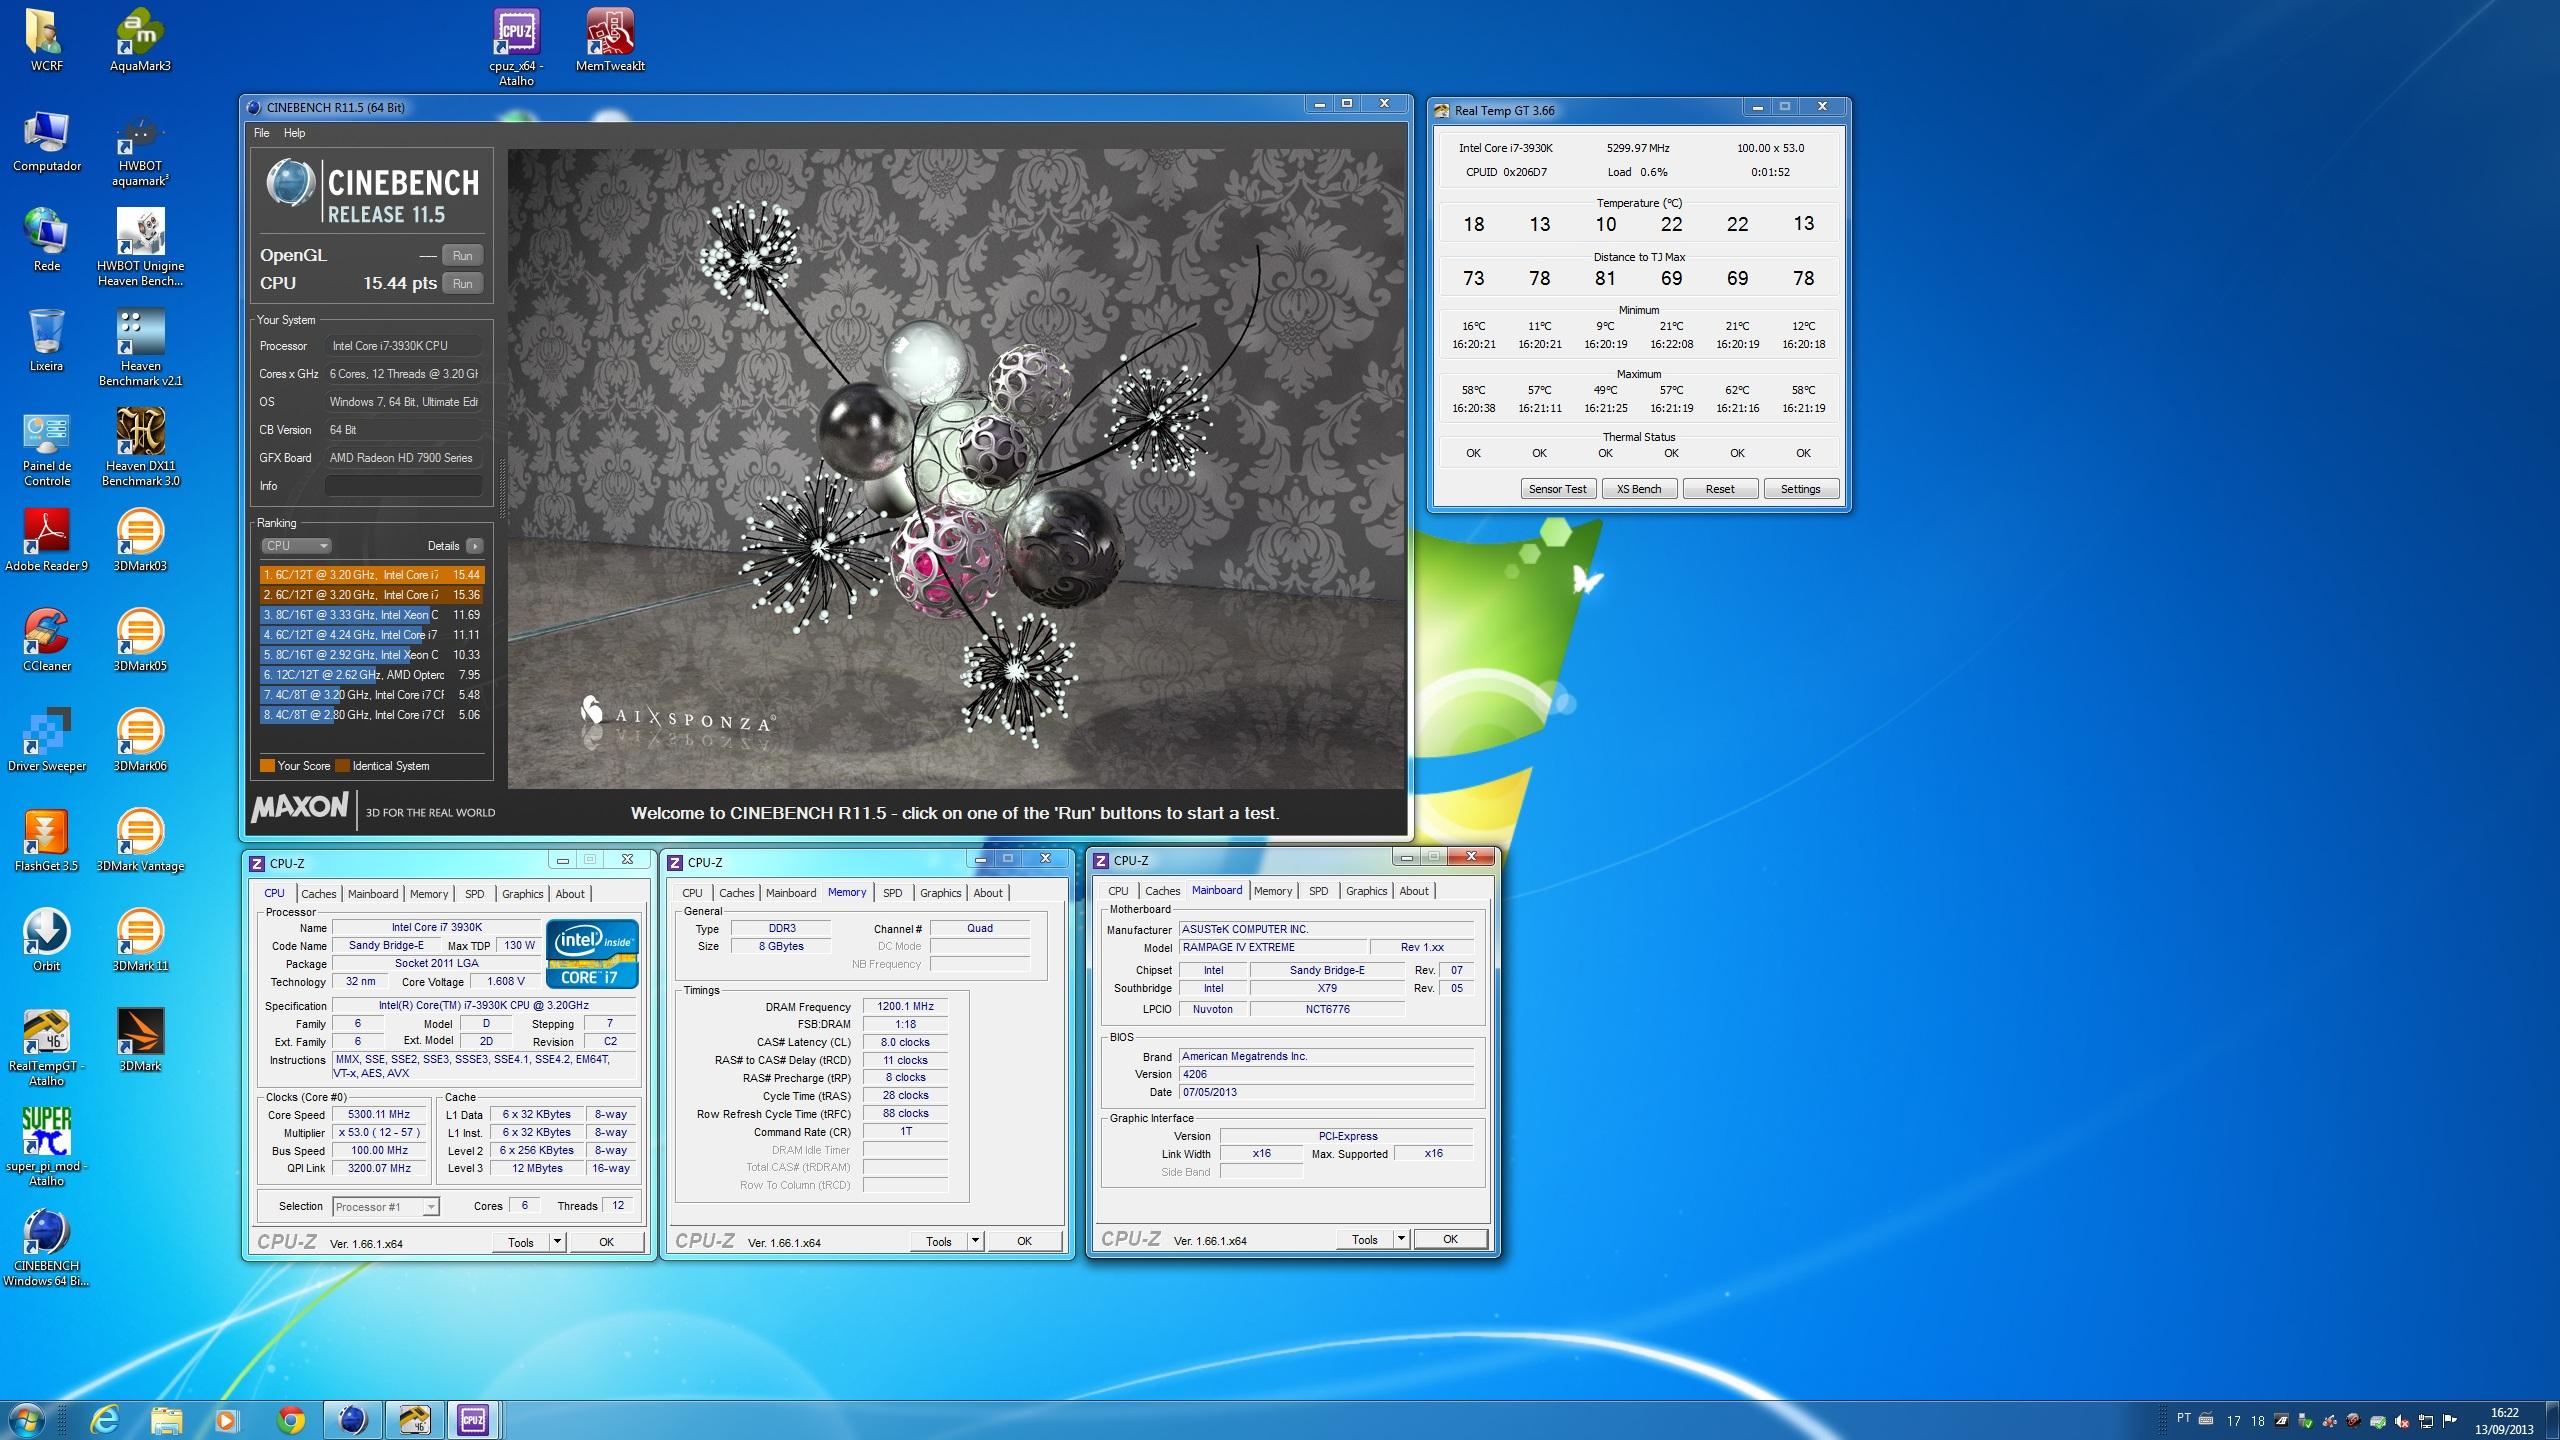
Task: Switch to About tab in first CPU-Z window
Action: tap(570, 894)
